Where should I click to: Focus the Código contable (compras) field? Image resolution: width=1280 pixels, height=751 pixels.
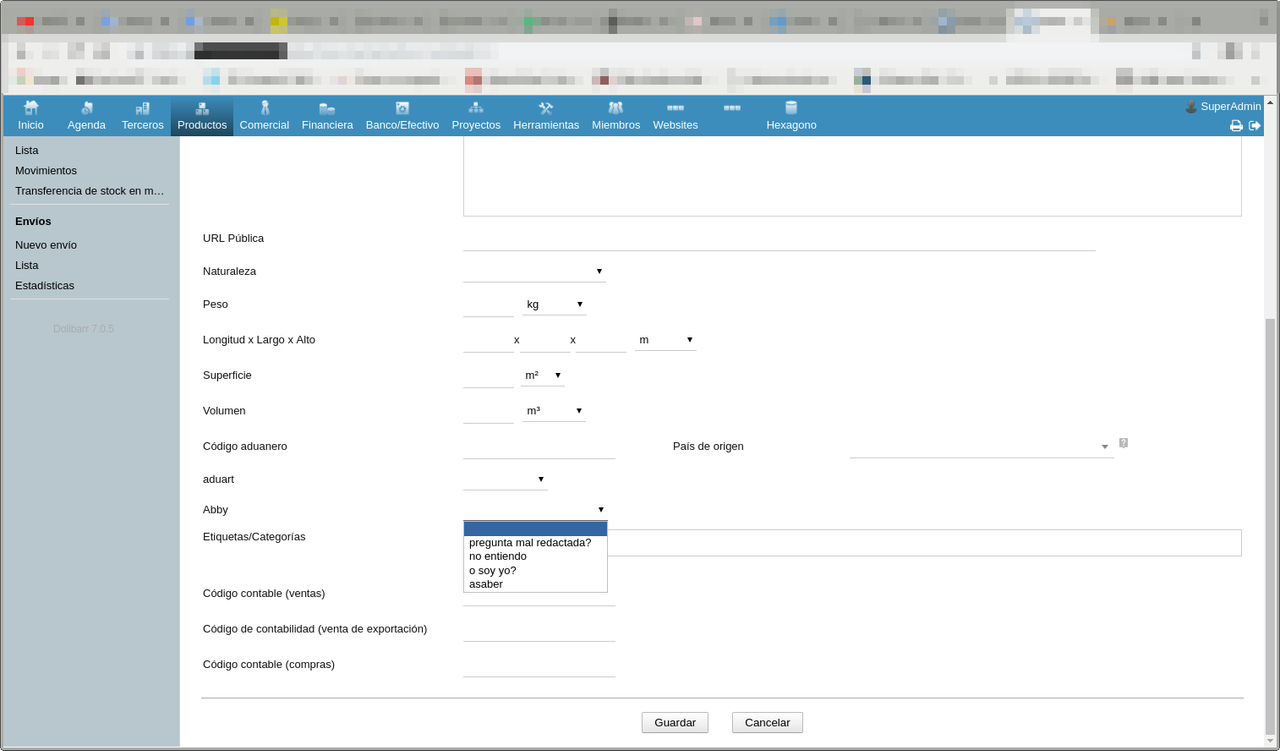click(539, 665)
